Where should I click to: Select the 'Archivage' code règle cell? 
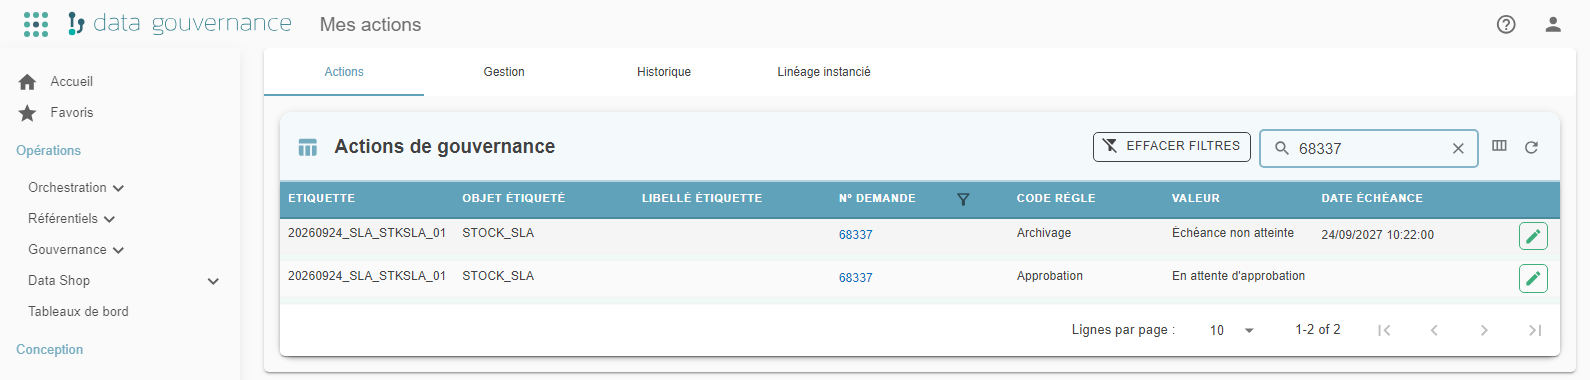(x=1044, y=233)
